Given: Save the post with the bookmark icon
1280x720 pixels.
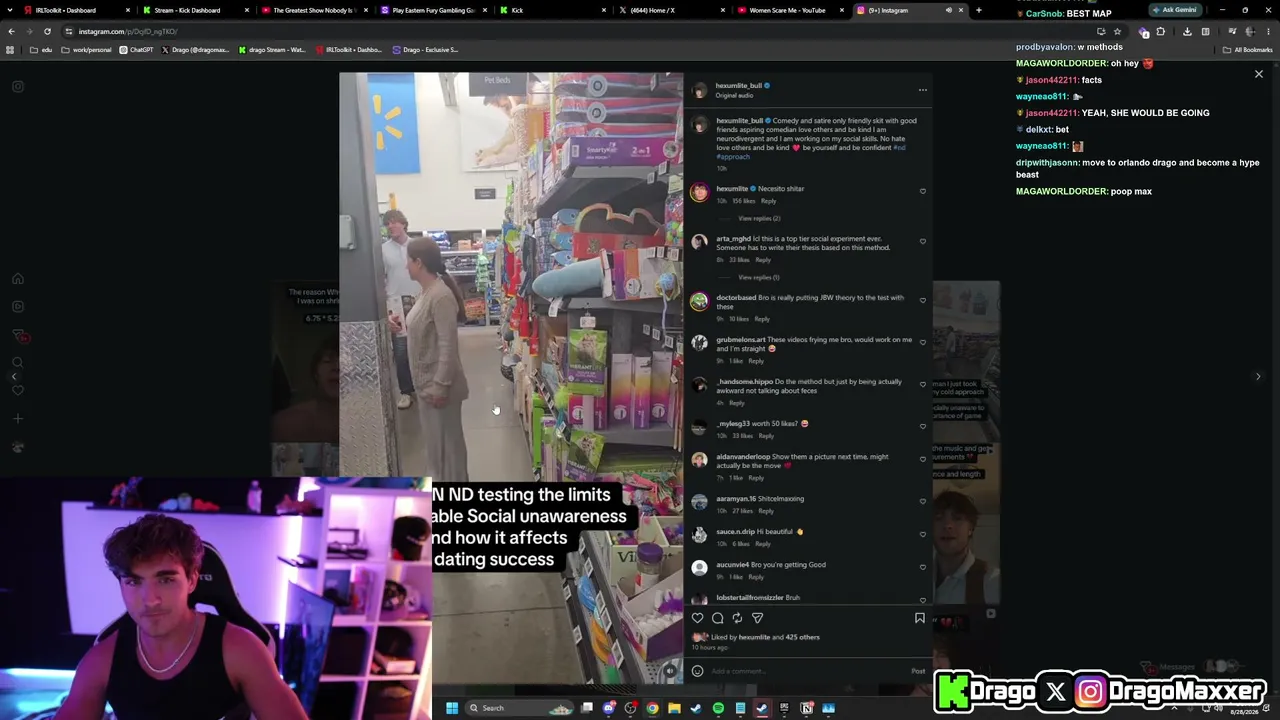Looking at the screenshot, I should tap(919, 618).
